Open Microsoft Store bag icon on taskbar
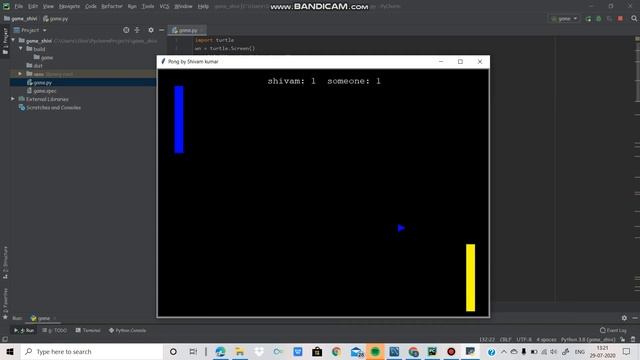640x360 pixels. click(x=317, y=351)
